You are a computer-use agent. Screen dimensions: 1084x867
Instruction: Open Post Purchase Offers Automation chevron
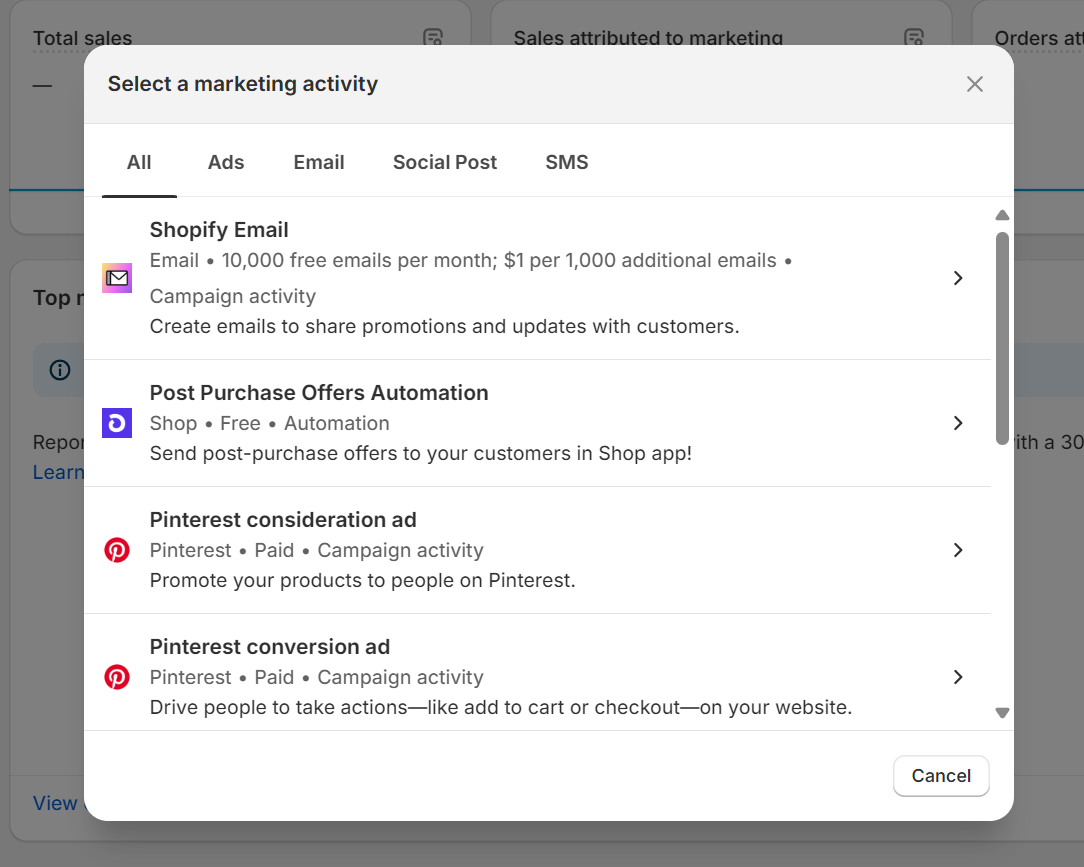click(958, 423)
